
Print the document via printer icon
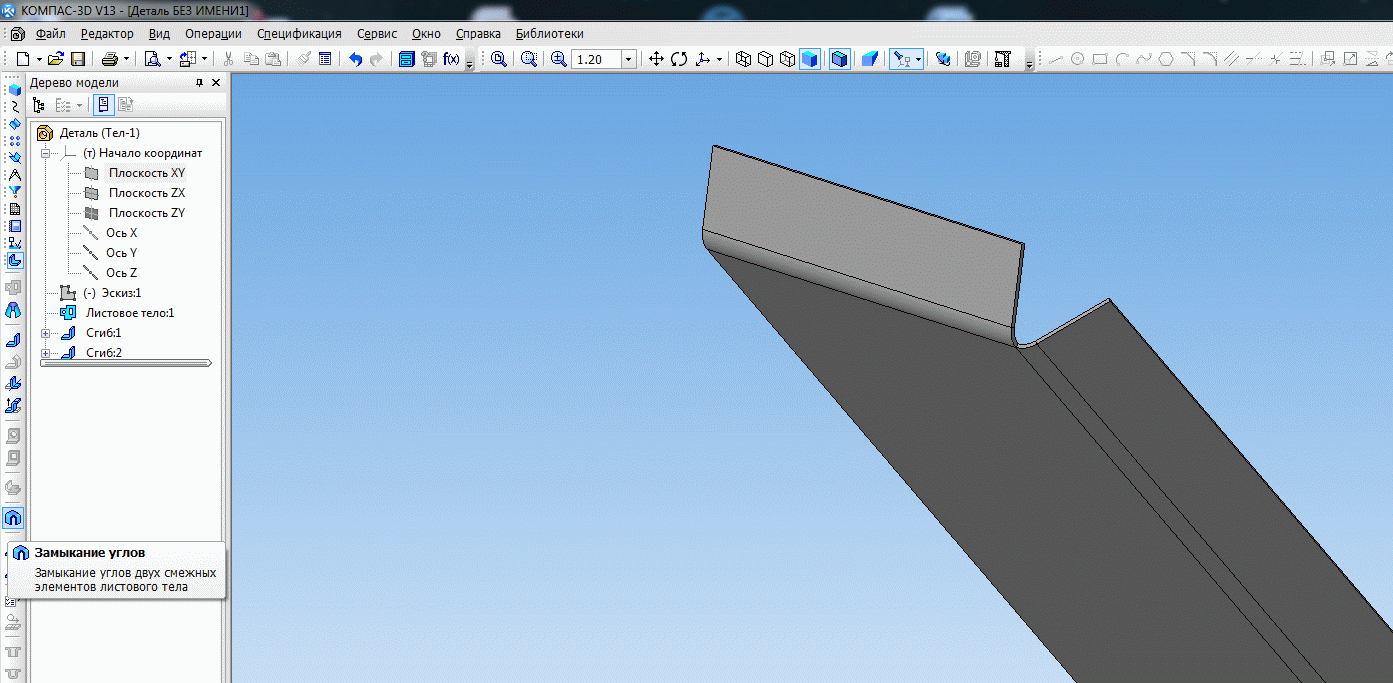point(110,59)
